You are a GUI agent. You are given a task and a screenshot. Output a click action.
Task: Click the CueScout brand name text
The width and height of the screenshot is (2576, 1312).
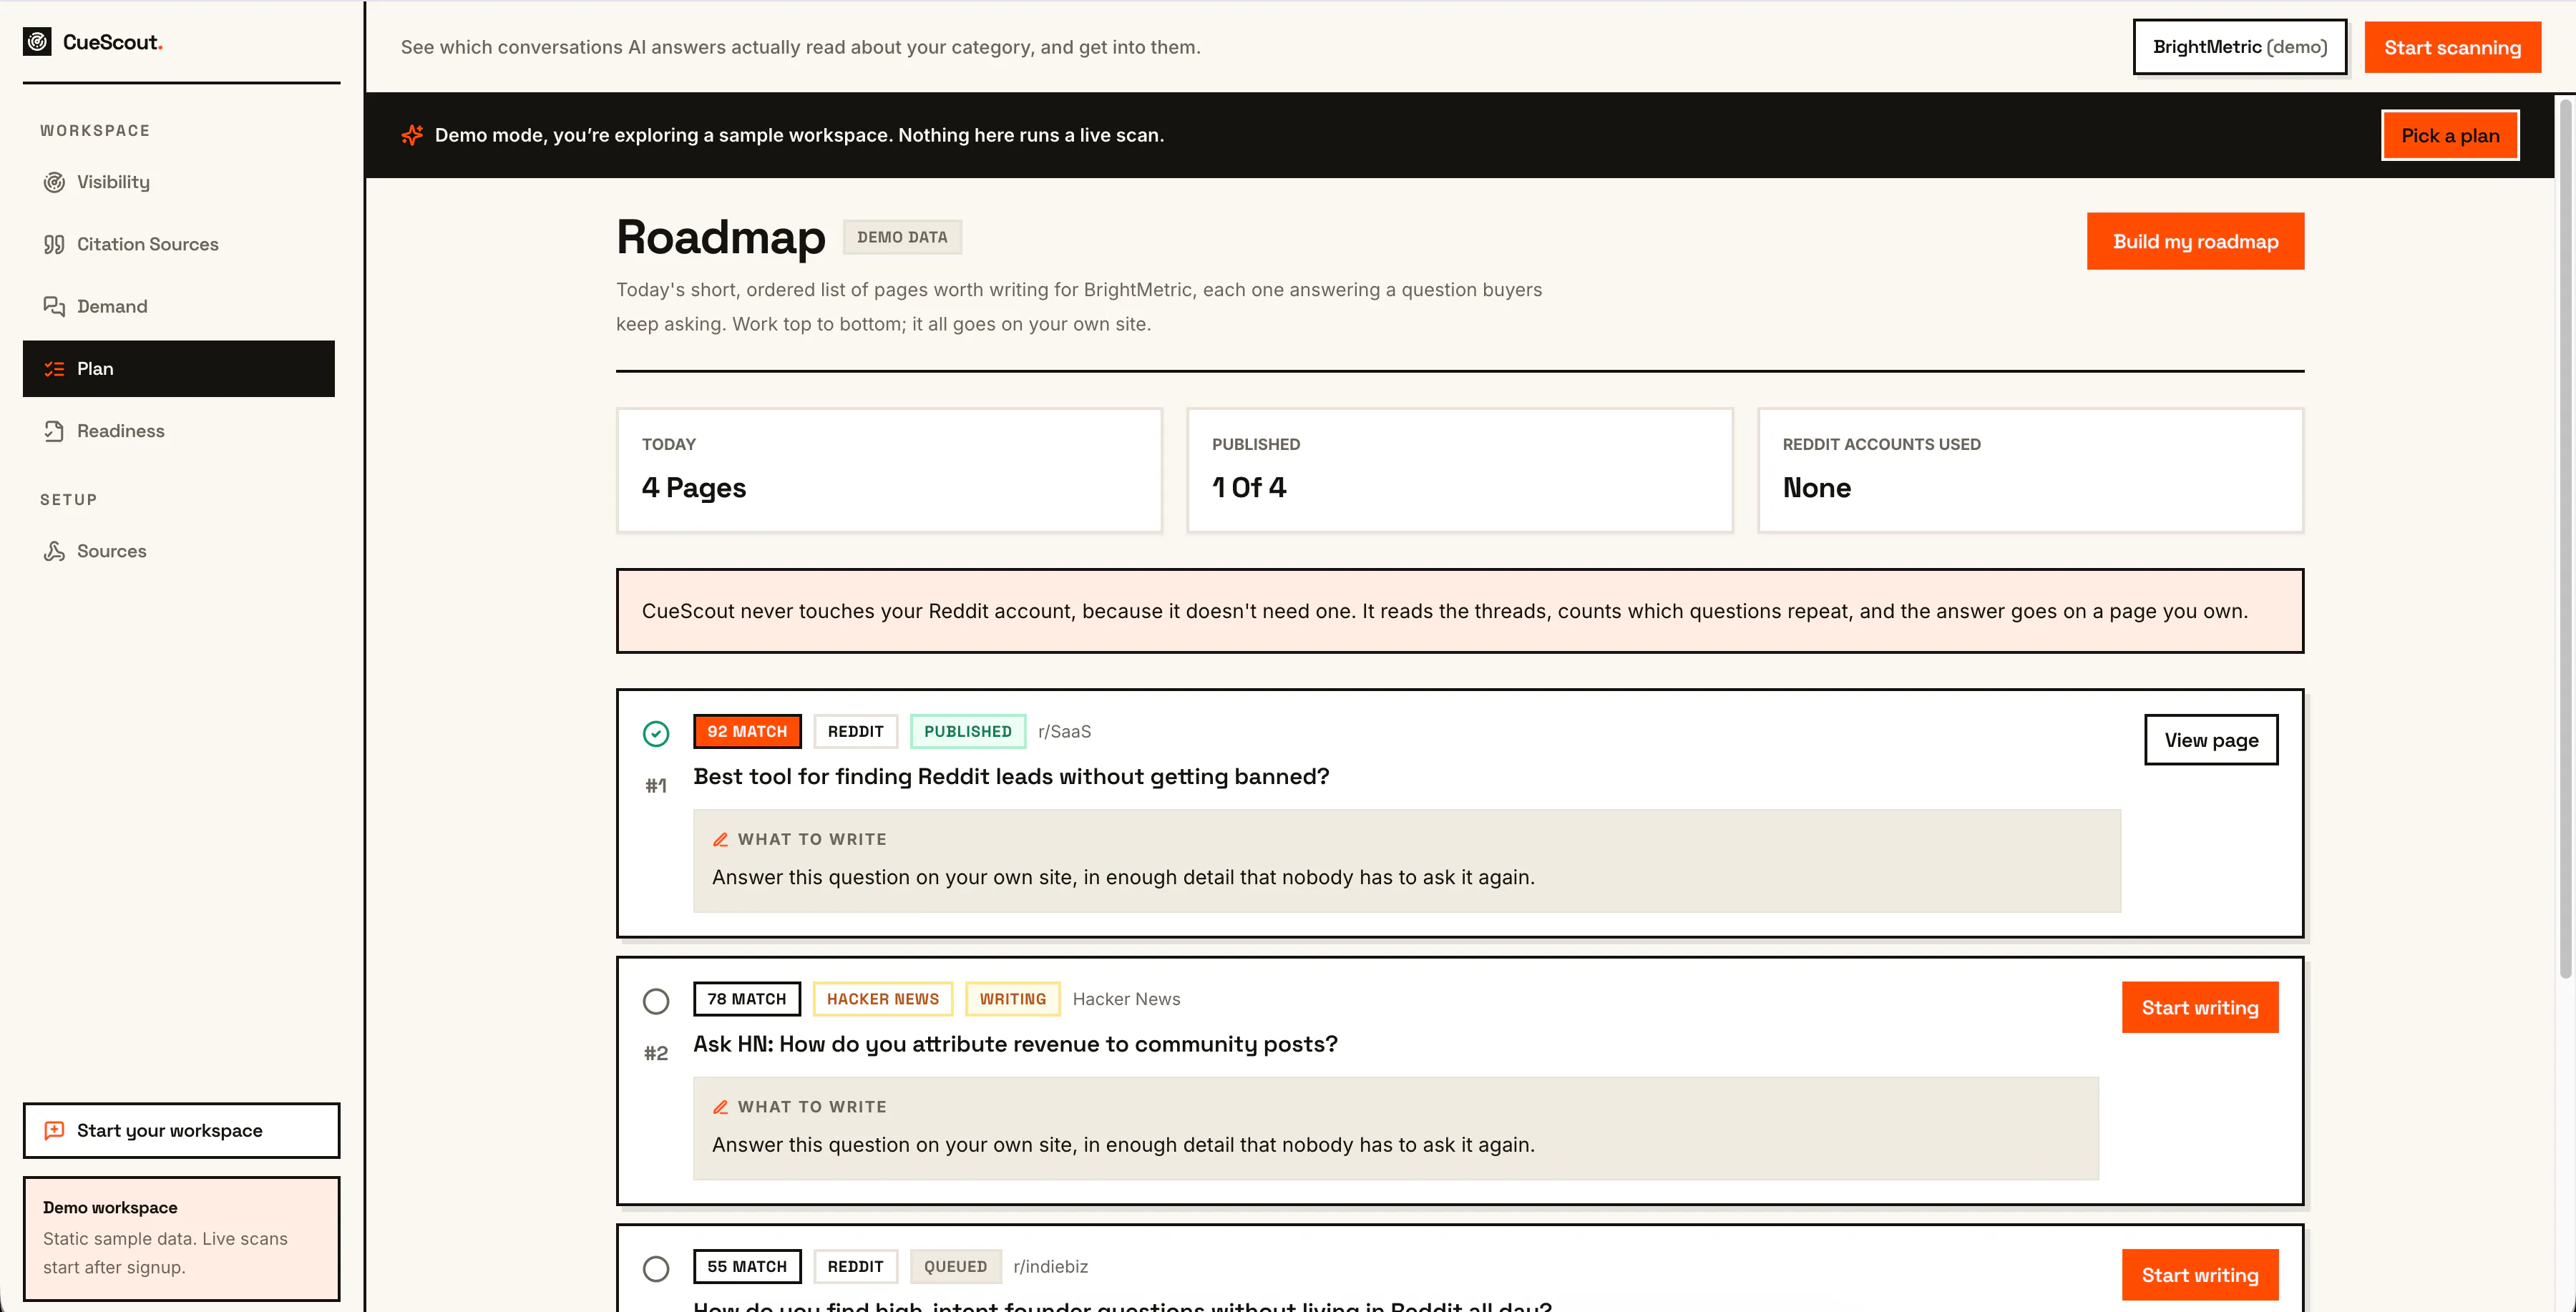click(112, 42)
